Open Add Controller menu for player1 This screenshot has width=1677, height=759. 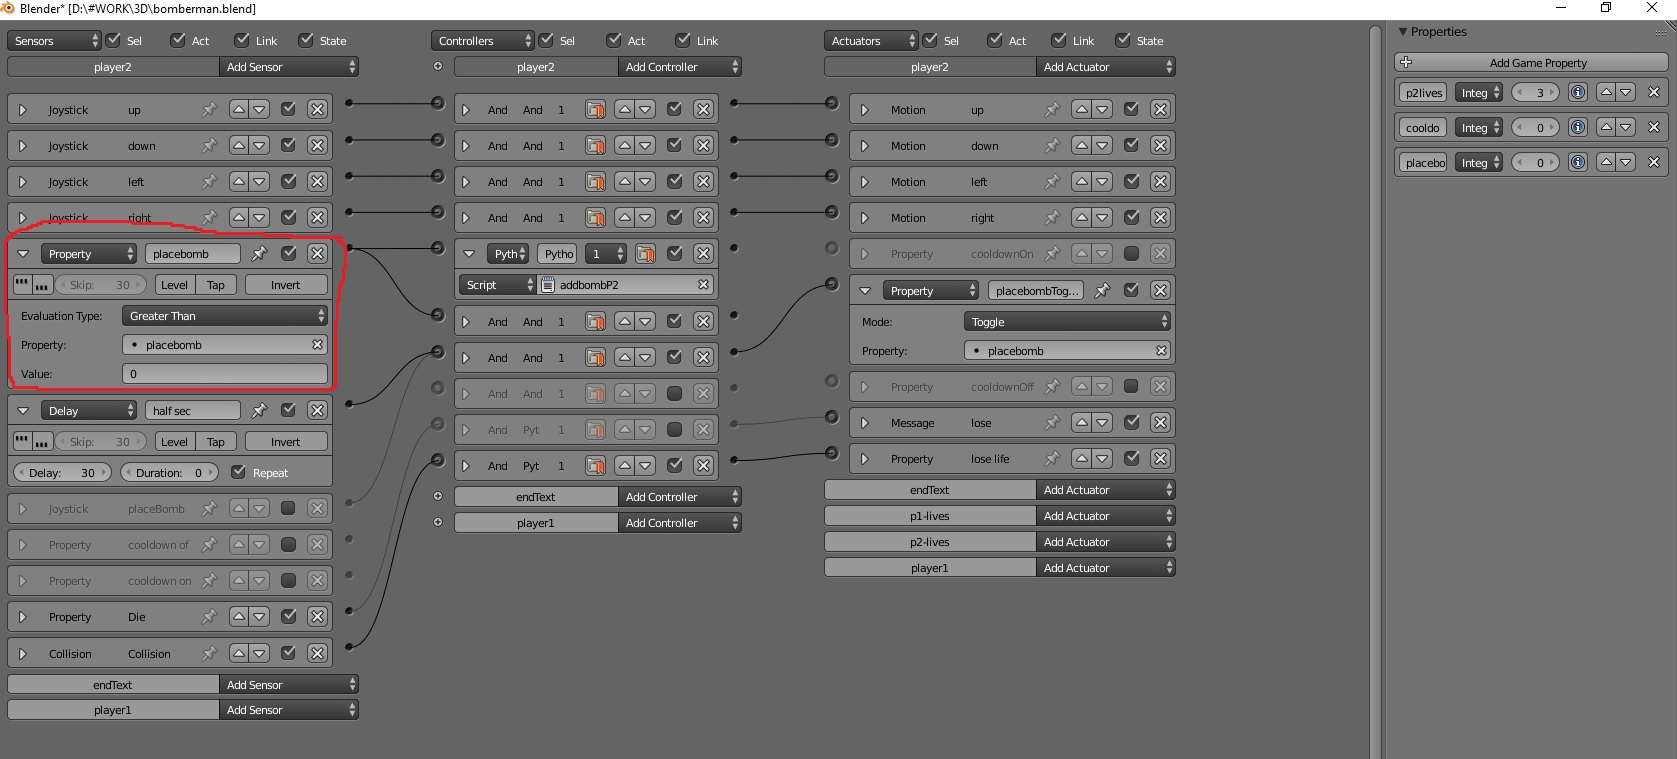(x=680, y=523)
